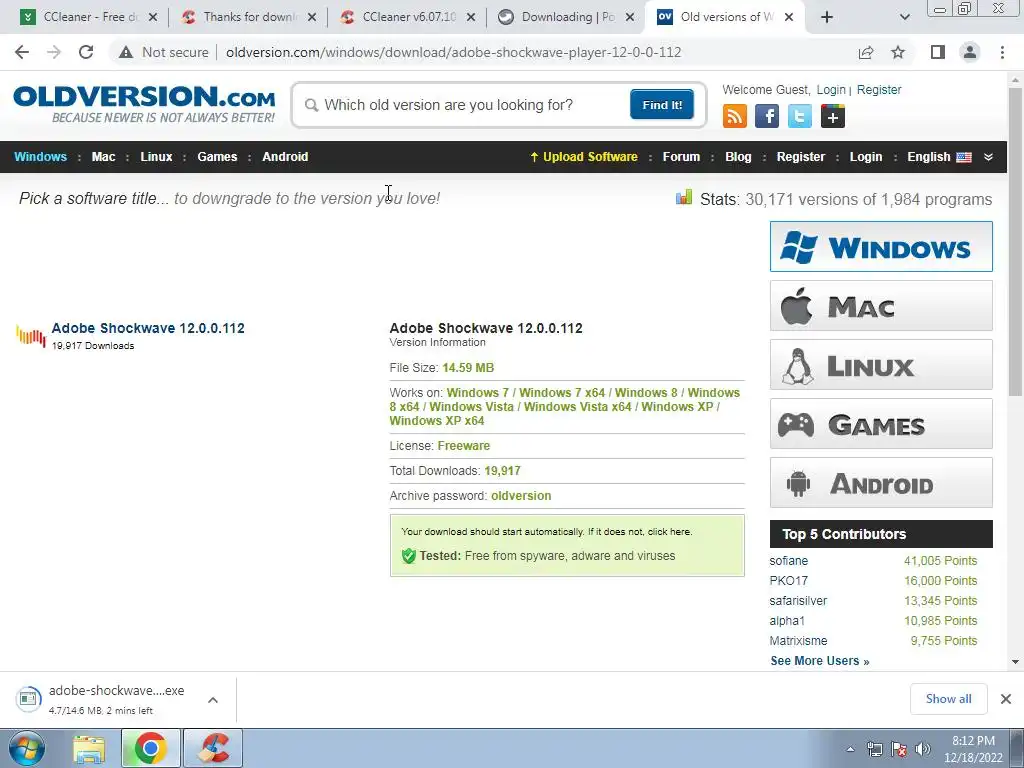Click the large Games platform button
The image size is (1024, 768).
pyautogui.click(x=881, y=424)
